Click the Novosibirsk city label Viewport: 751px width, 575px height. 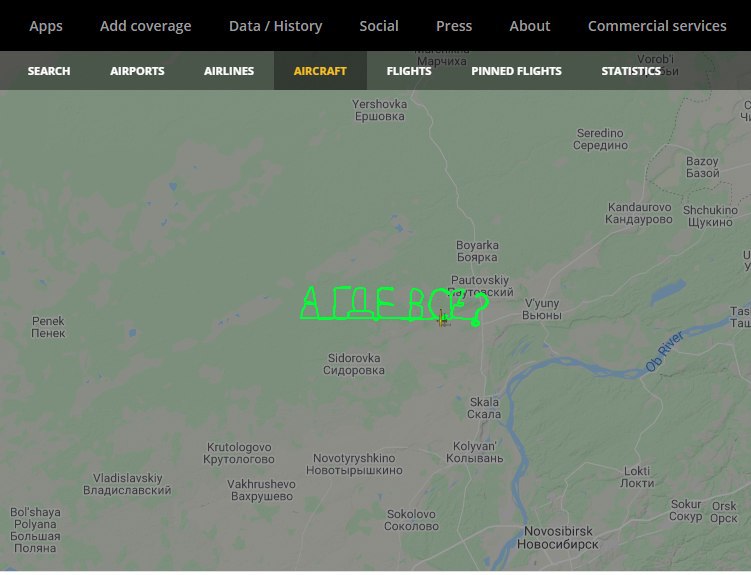558,538
